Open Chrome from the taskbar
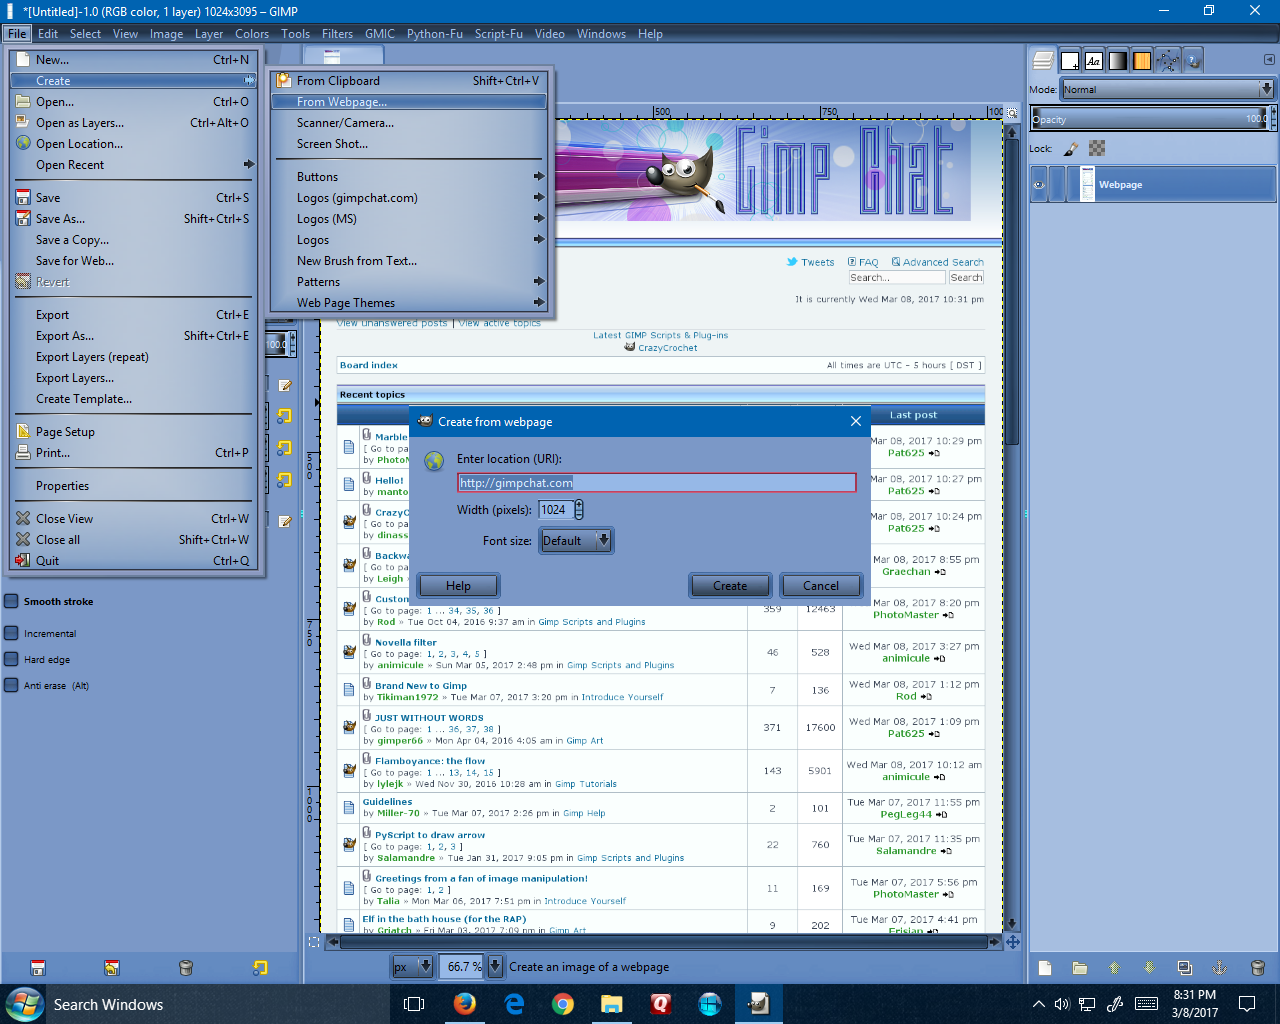Viewport: 1280px width, 1024px height. 563,1004
